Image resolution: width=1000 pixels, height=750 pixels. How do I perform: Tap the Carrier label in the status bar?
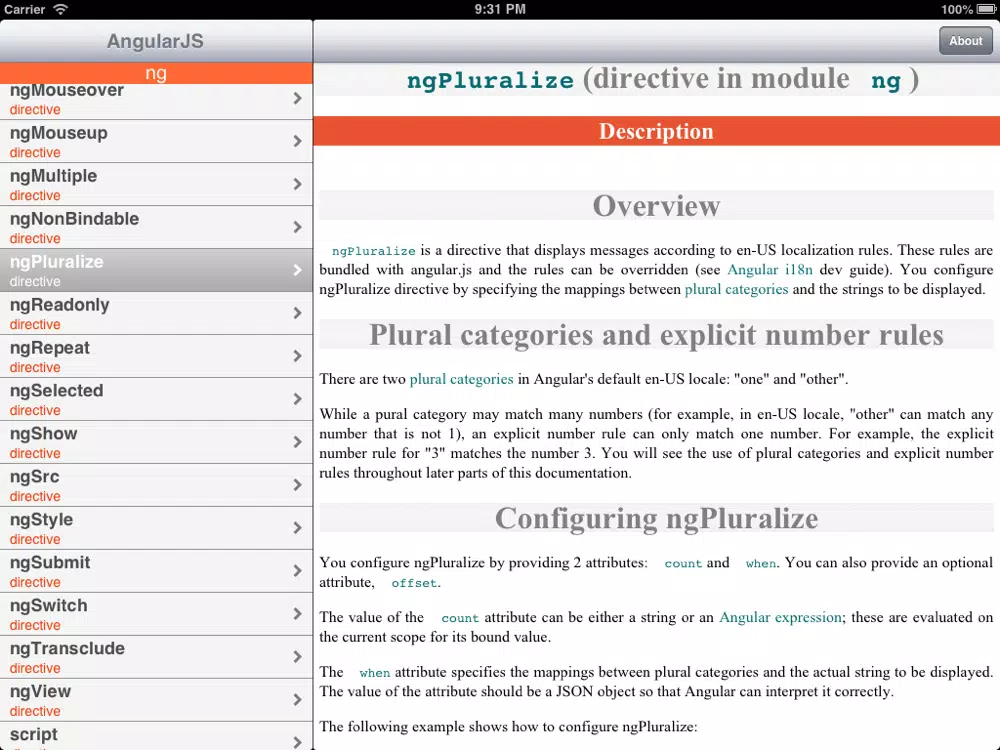pyautogui.click(x=25, y=9)
